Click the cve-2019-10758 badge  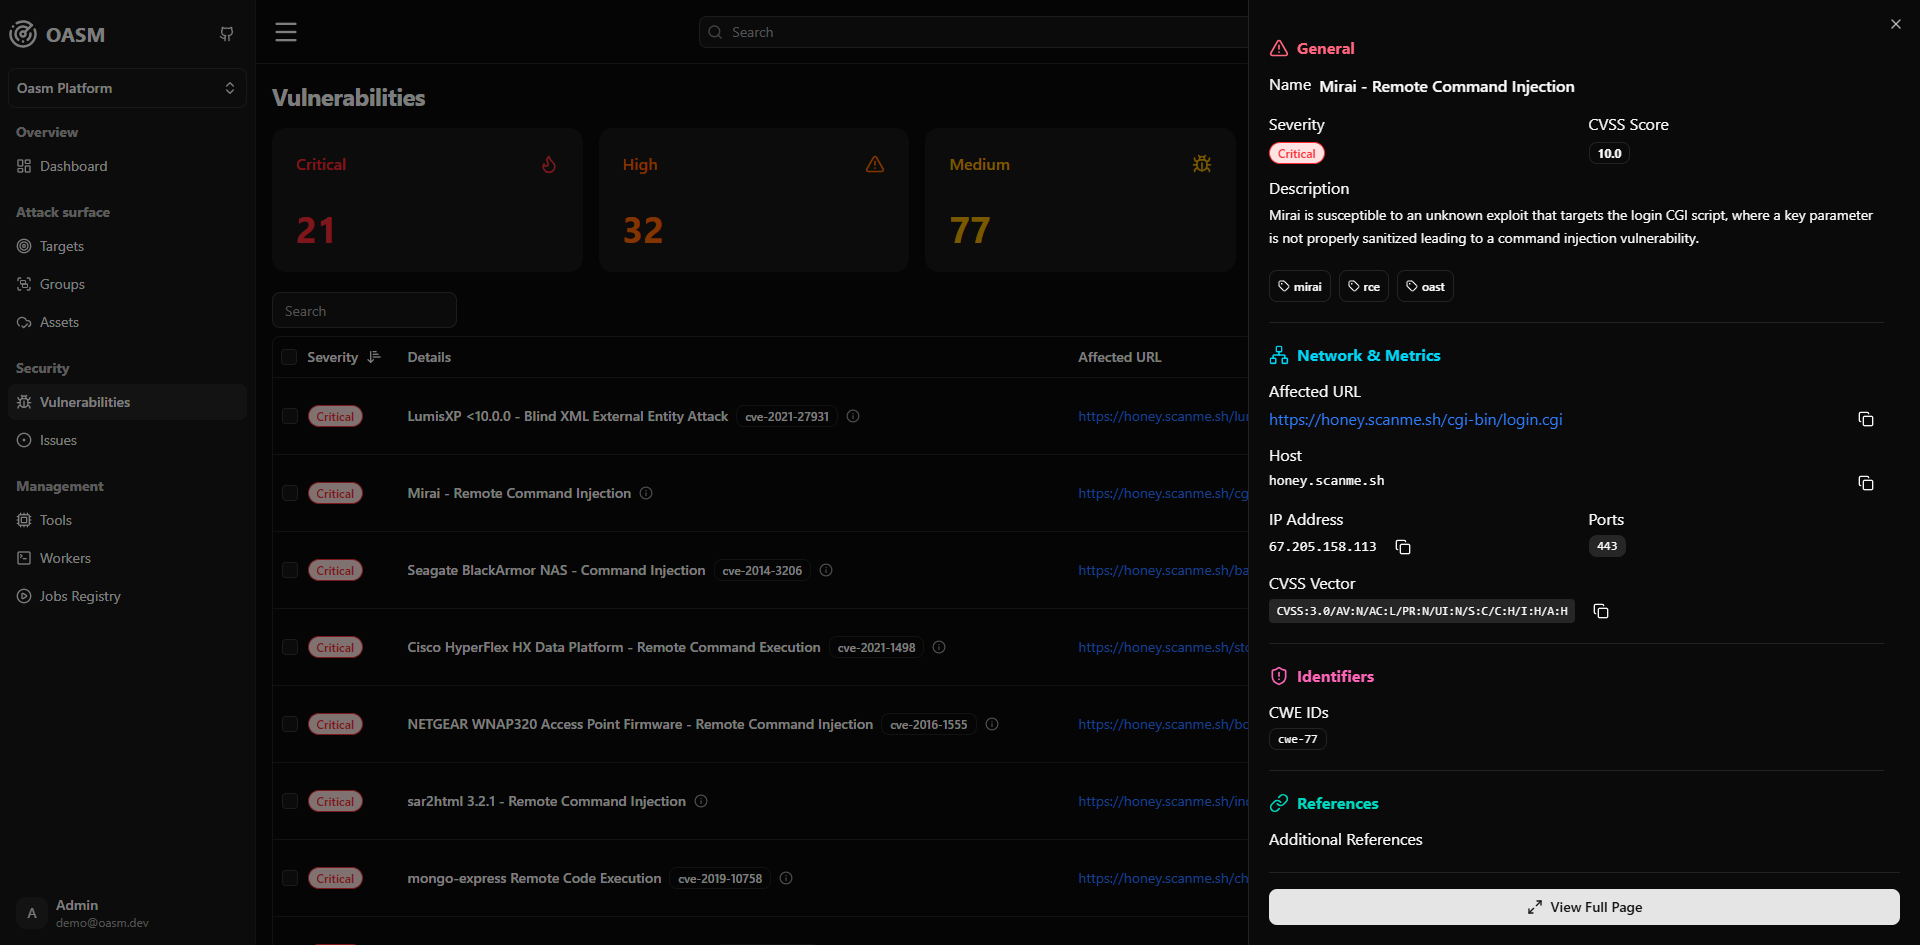[720, 878]
